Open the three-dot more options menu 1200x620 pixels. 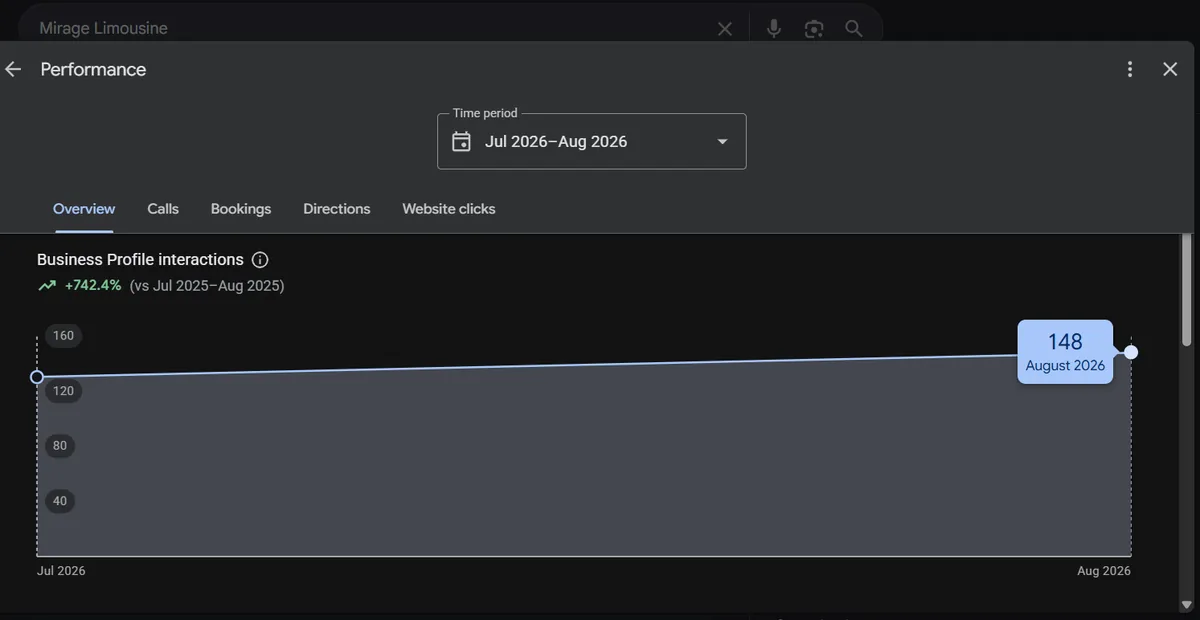(x=1130, y=69)
